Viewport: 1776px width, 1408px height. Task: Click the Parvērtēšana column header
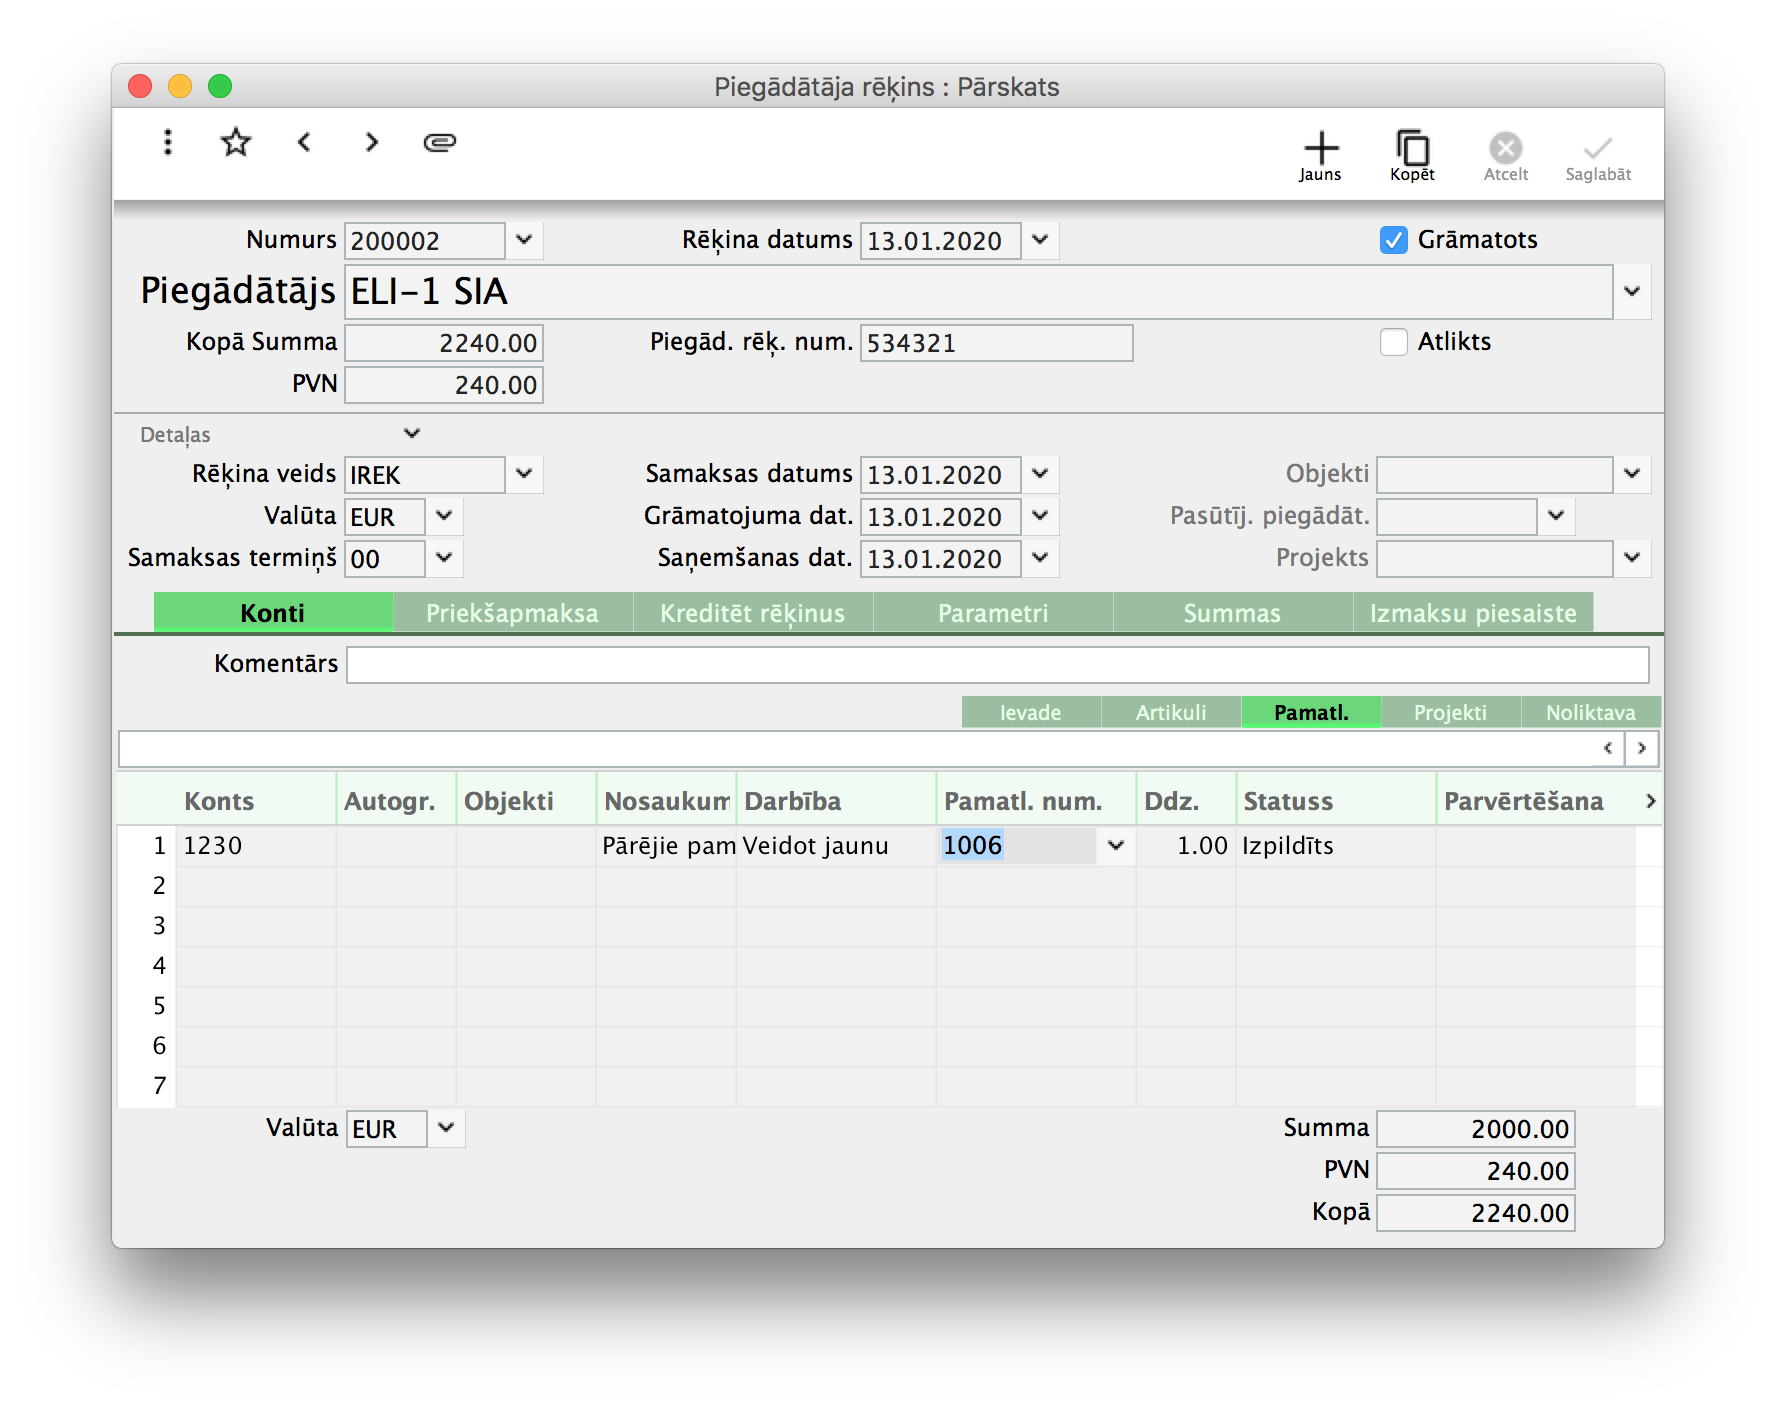point(1523,801)
